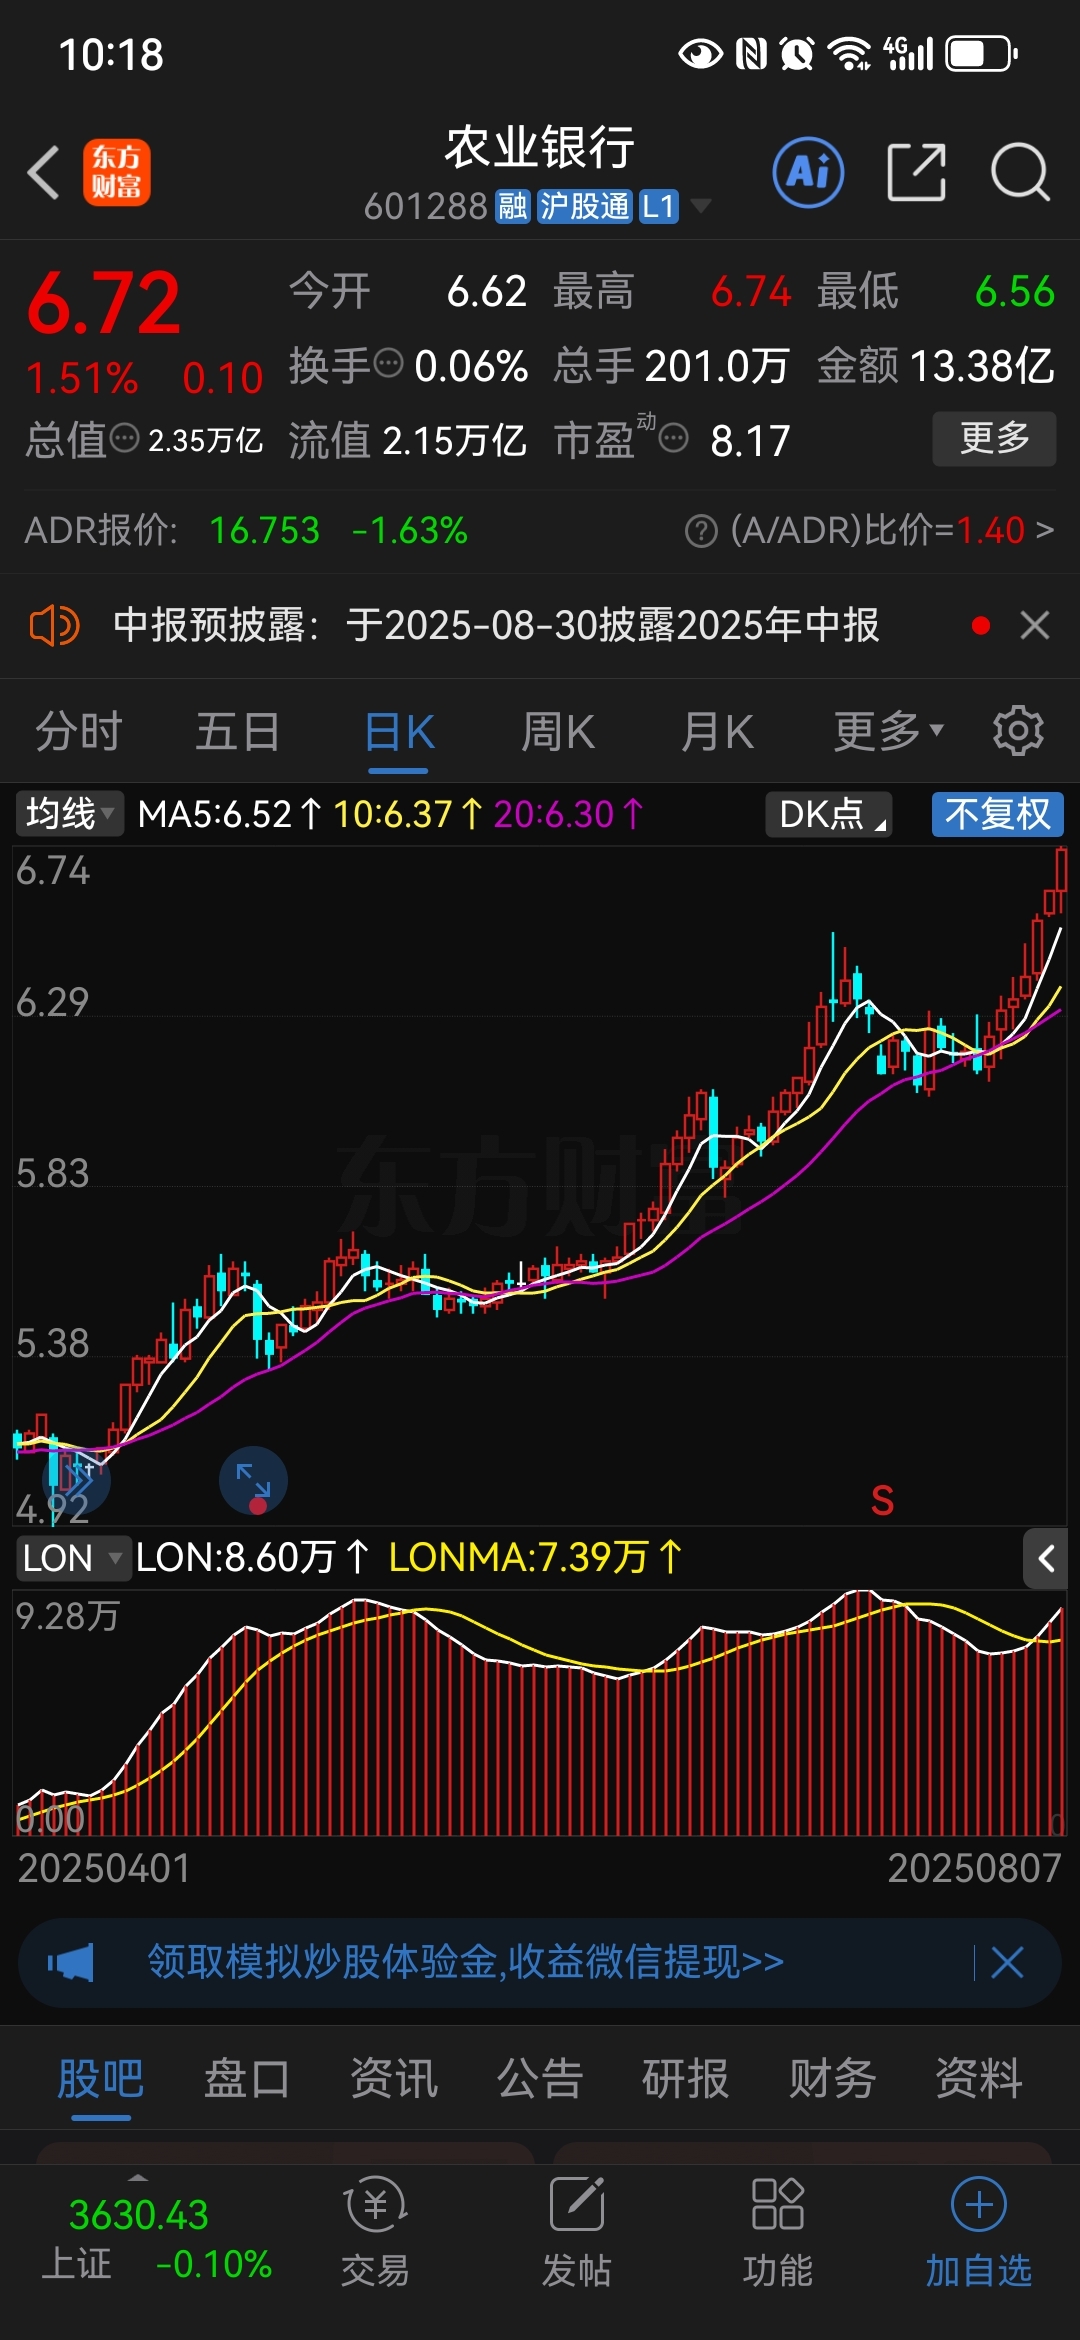Open the A/ADR比价 detail arrow
Viewport: 1080px width, 2340px height.
(x=1045, y=530)
